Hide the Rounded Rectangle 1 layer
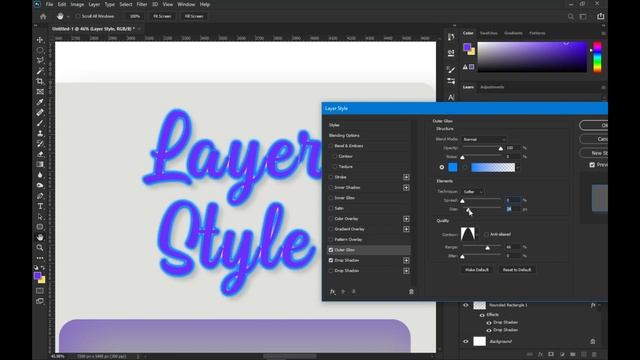640x360 pixels. click(466, 305)
